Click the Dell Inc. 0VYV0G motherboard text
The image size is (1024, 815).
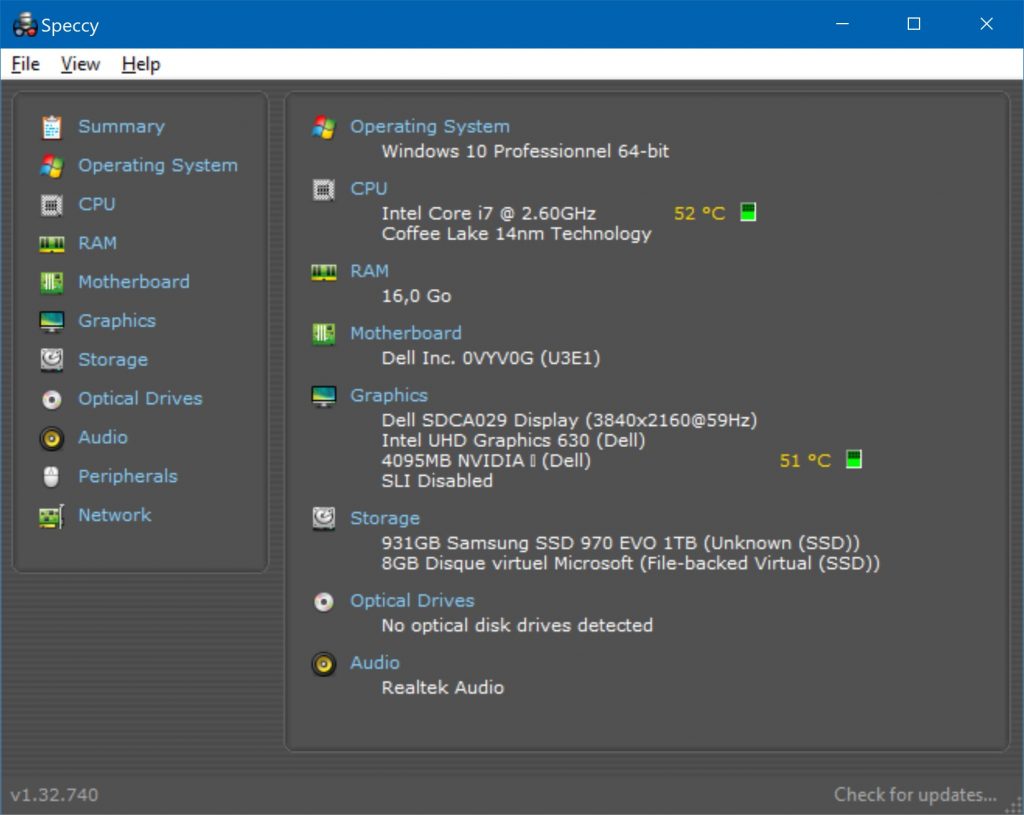pos(491,358)
